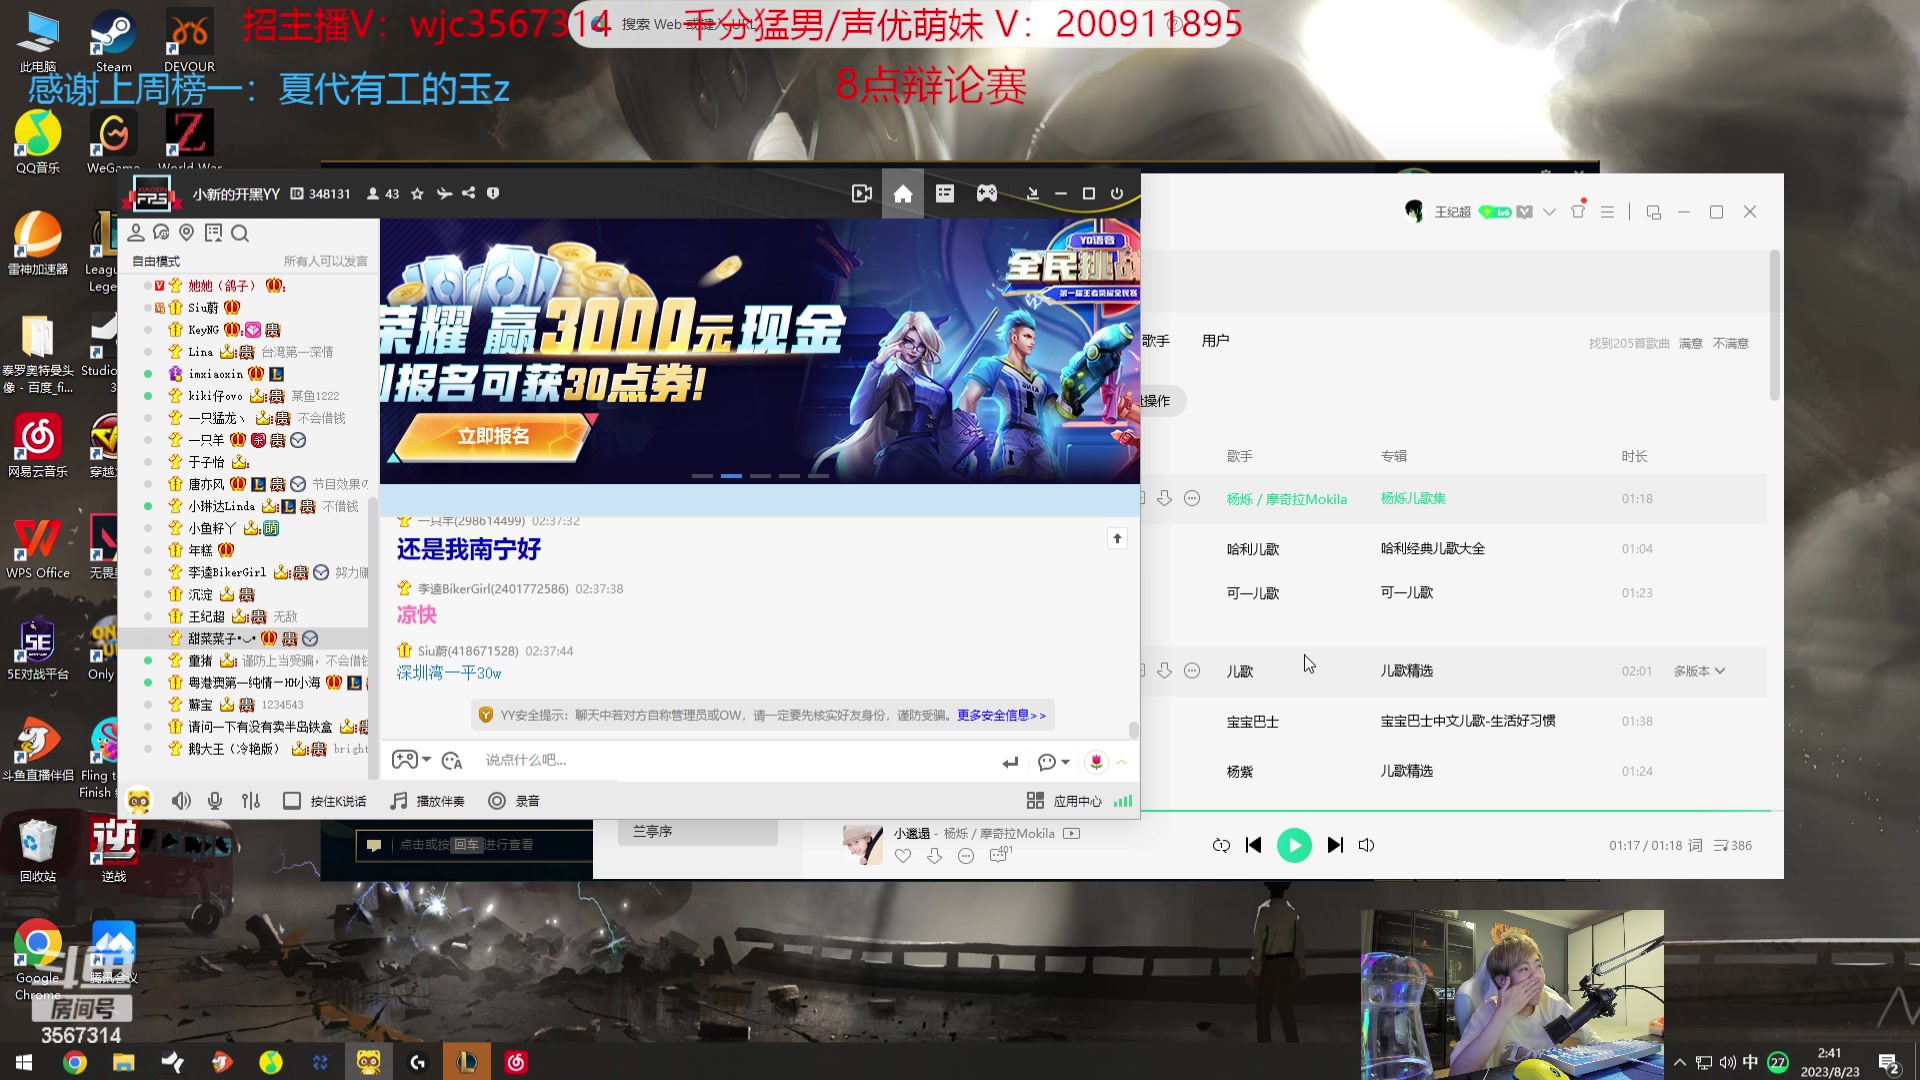Open more options for 杨烁 song row
This screenshot has width=1920, height=1080.
(x=1192, y=498)
